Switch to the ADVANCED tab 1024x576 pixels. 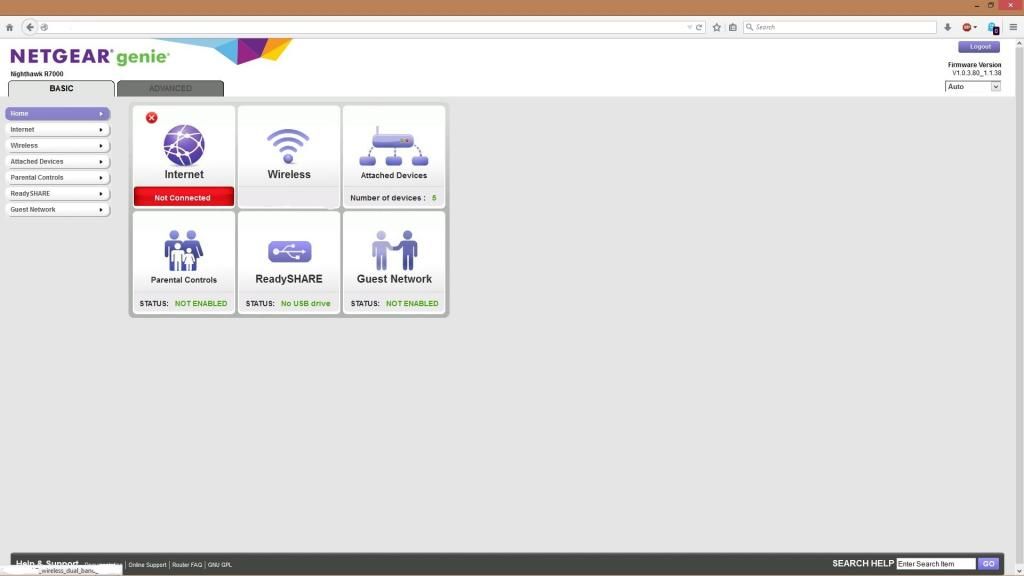tap(170, 88)
